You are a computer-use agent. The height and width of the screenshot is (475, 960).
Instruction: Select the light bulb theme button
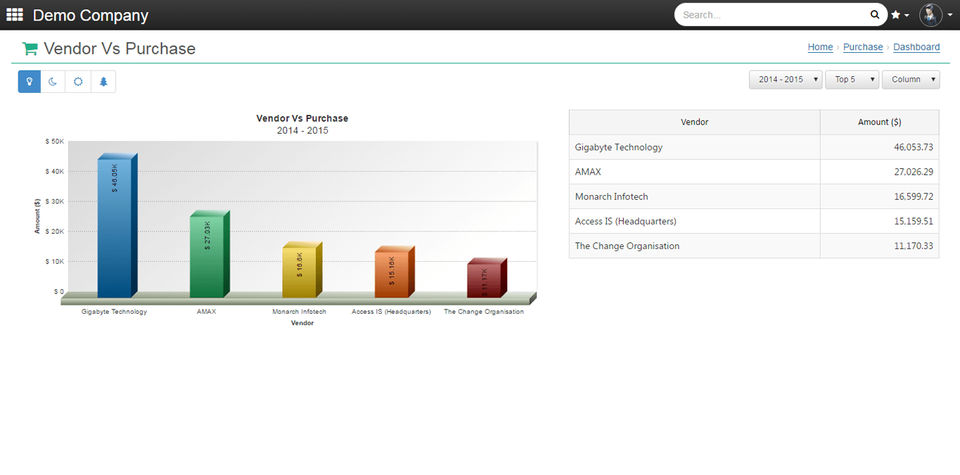tap(29, 81)
